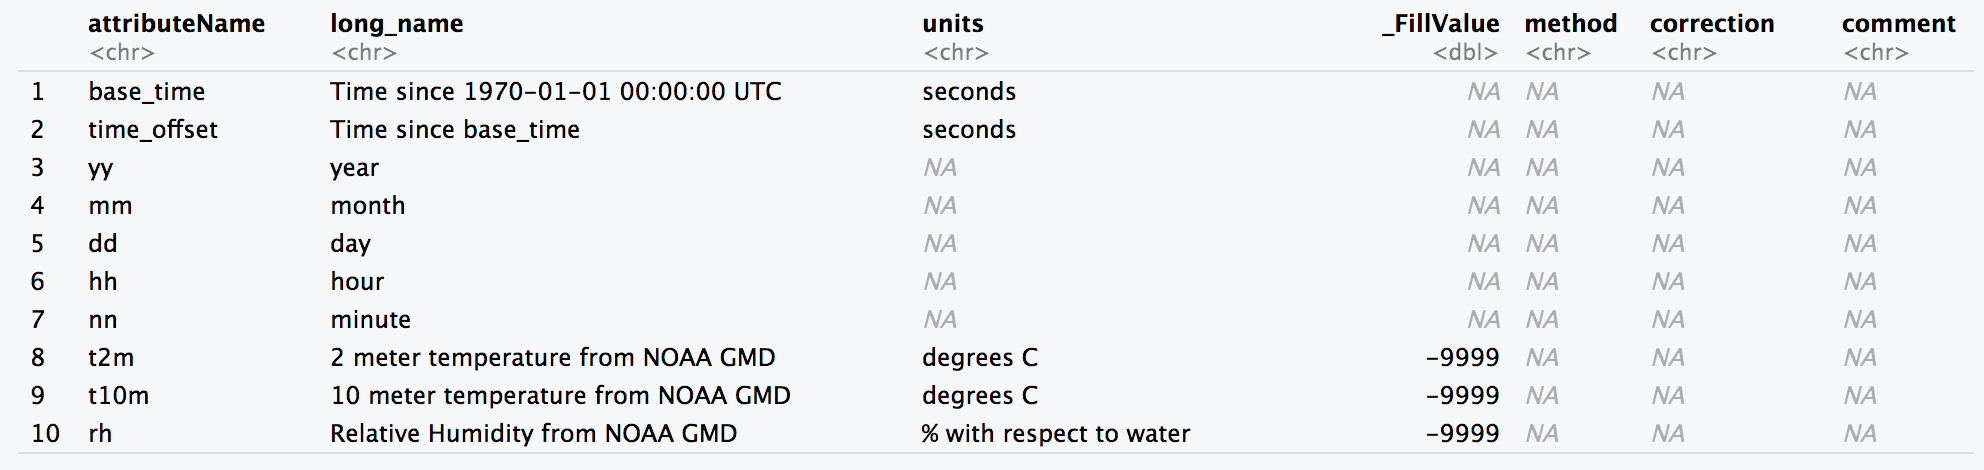Click the long_name column header

(396, 24)
